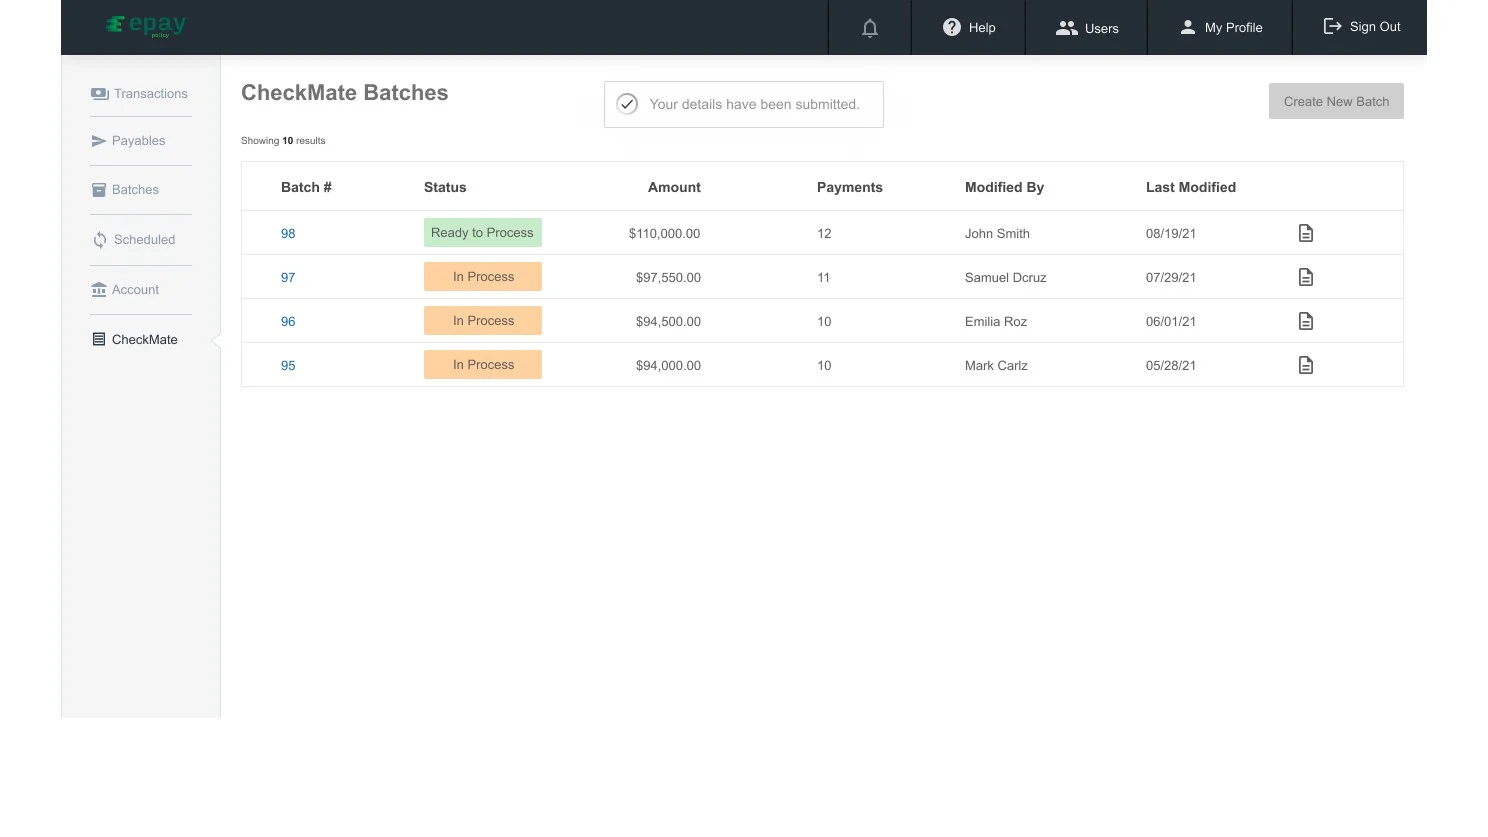The image size is (1488, 837).
Task: Click the Ready to Process status badge
Action: 483,233
